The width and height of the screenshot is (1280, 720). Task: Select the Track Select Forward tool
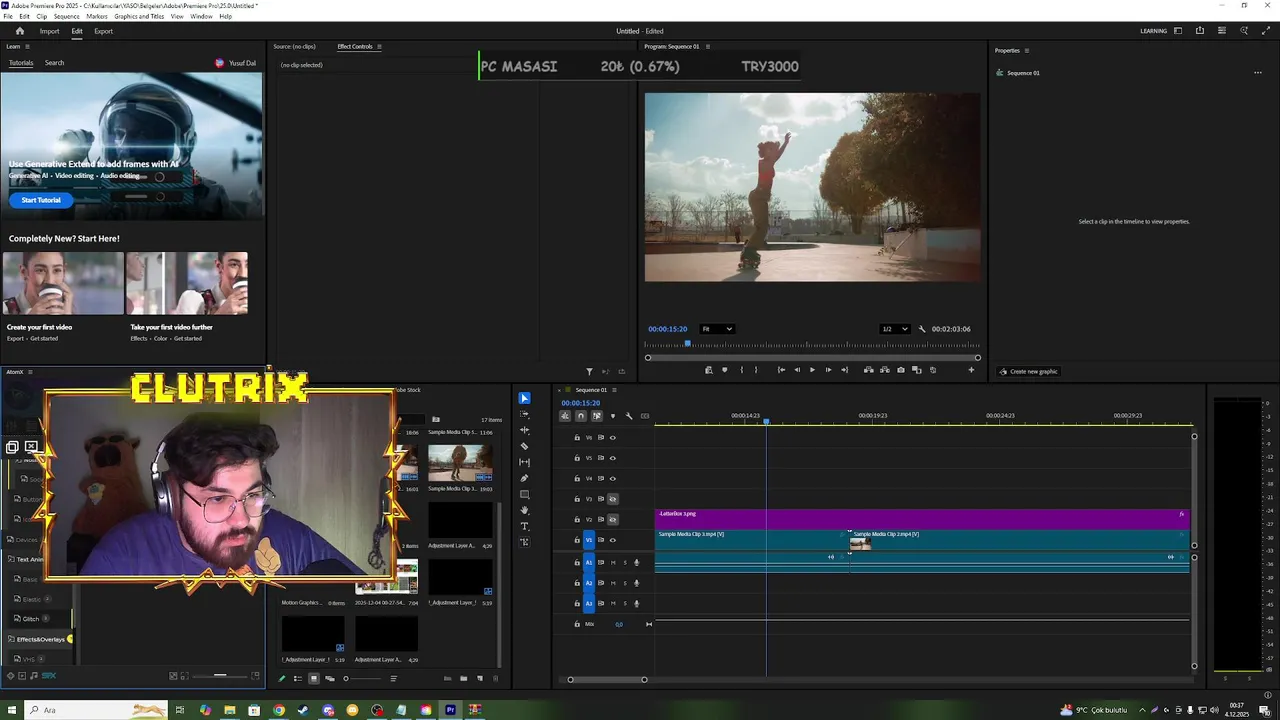tap(524, 414)
